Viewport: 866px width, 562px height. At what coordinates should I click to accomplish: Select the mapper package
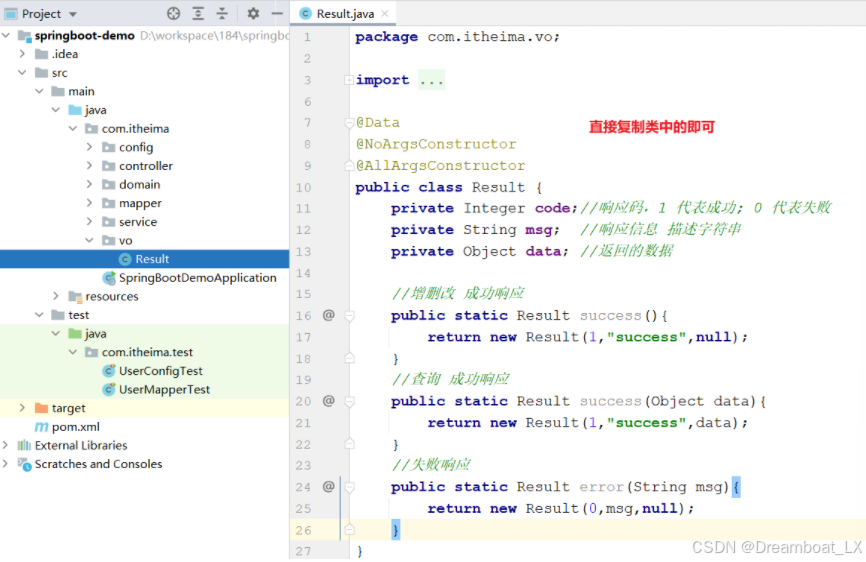[140, 203]
